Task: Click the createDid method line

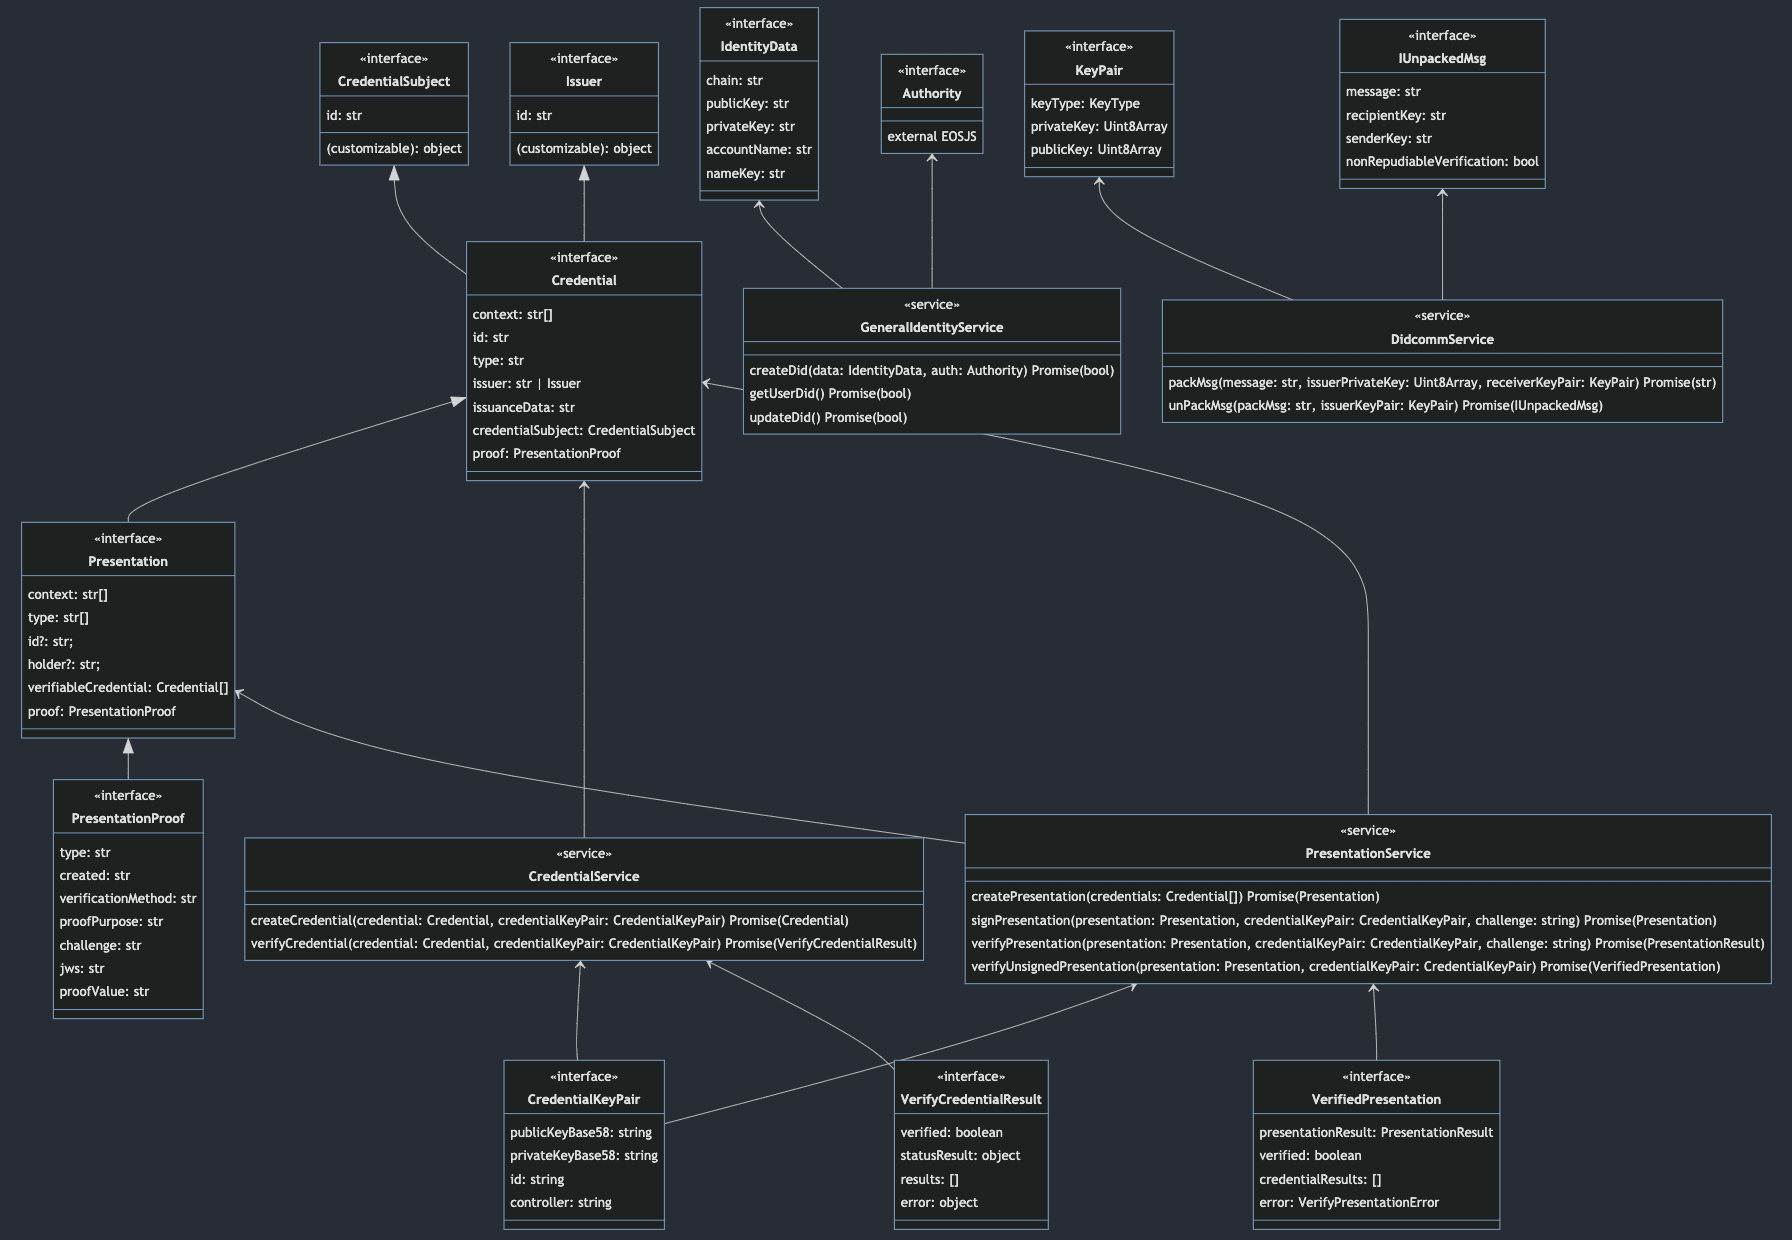Action: [x=932, y=371]
